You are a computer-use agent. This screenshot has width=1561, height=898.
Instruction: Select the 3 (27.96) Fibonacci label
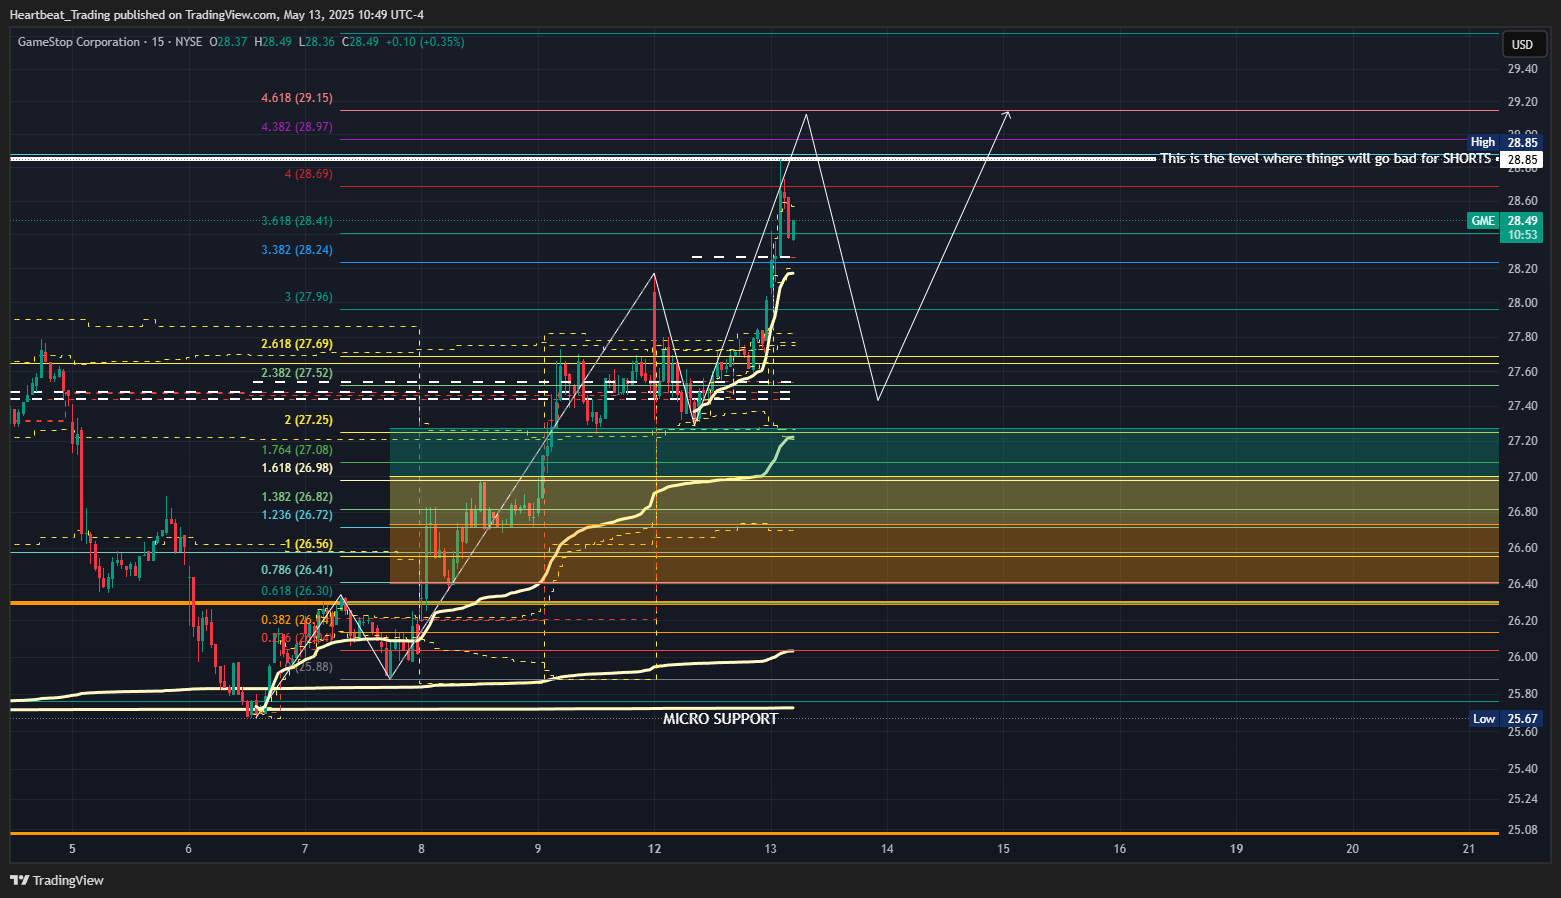click(x=308, y=297)
